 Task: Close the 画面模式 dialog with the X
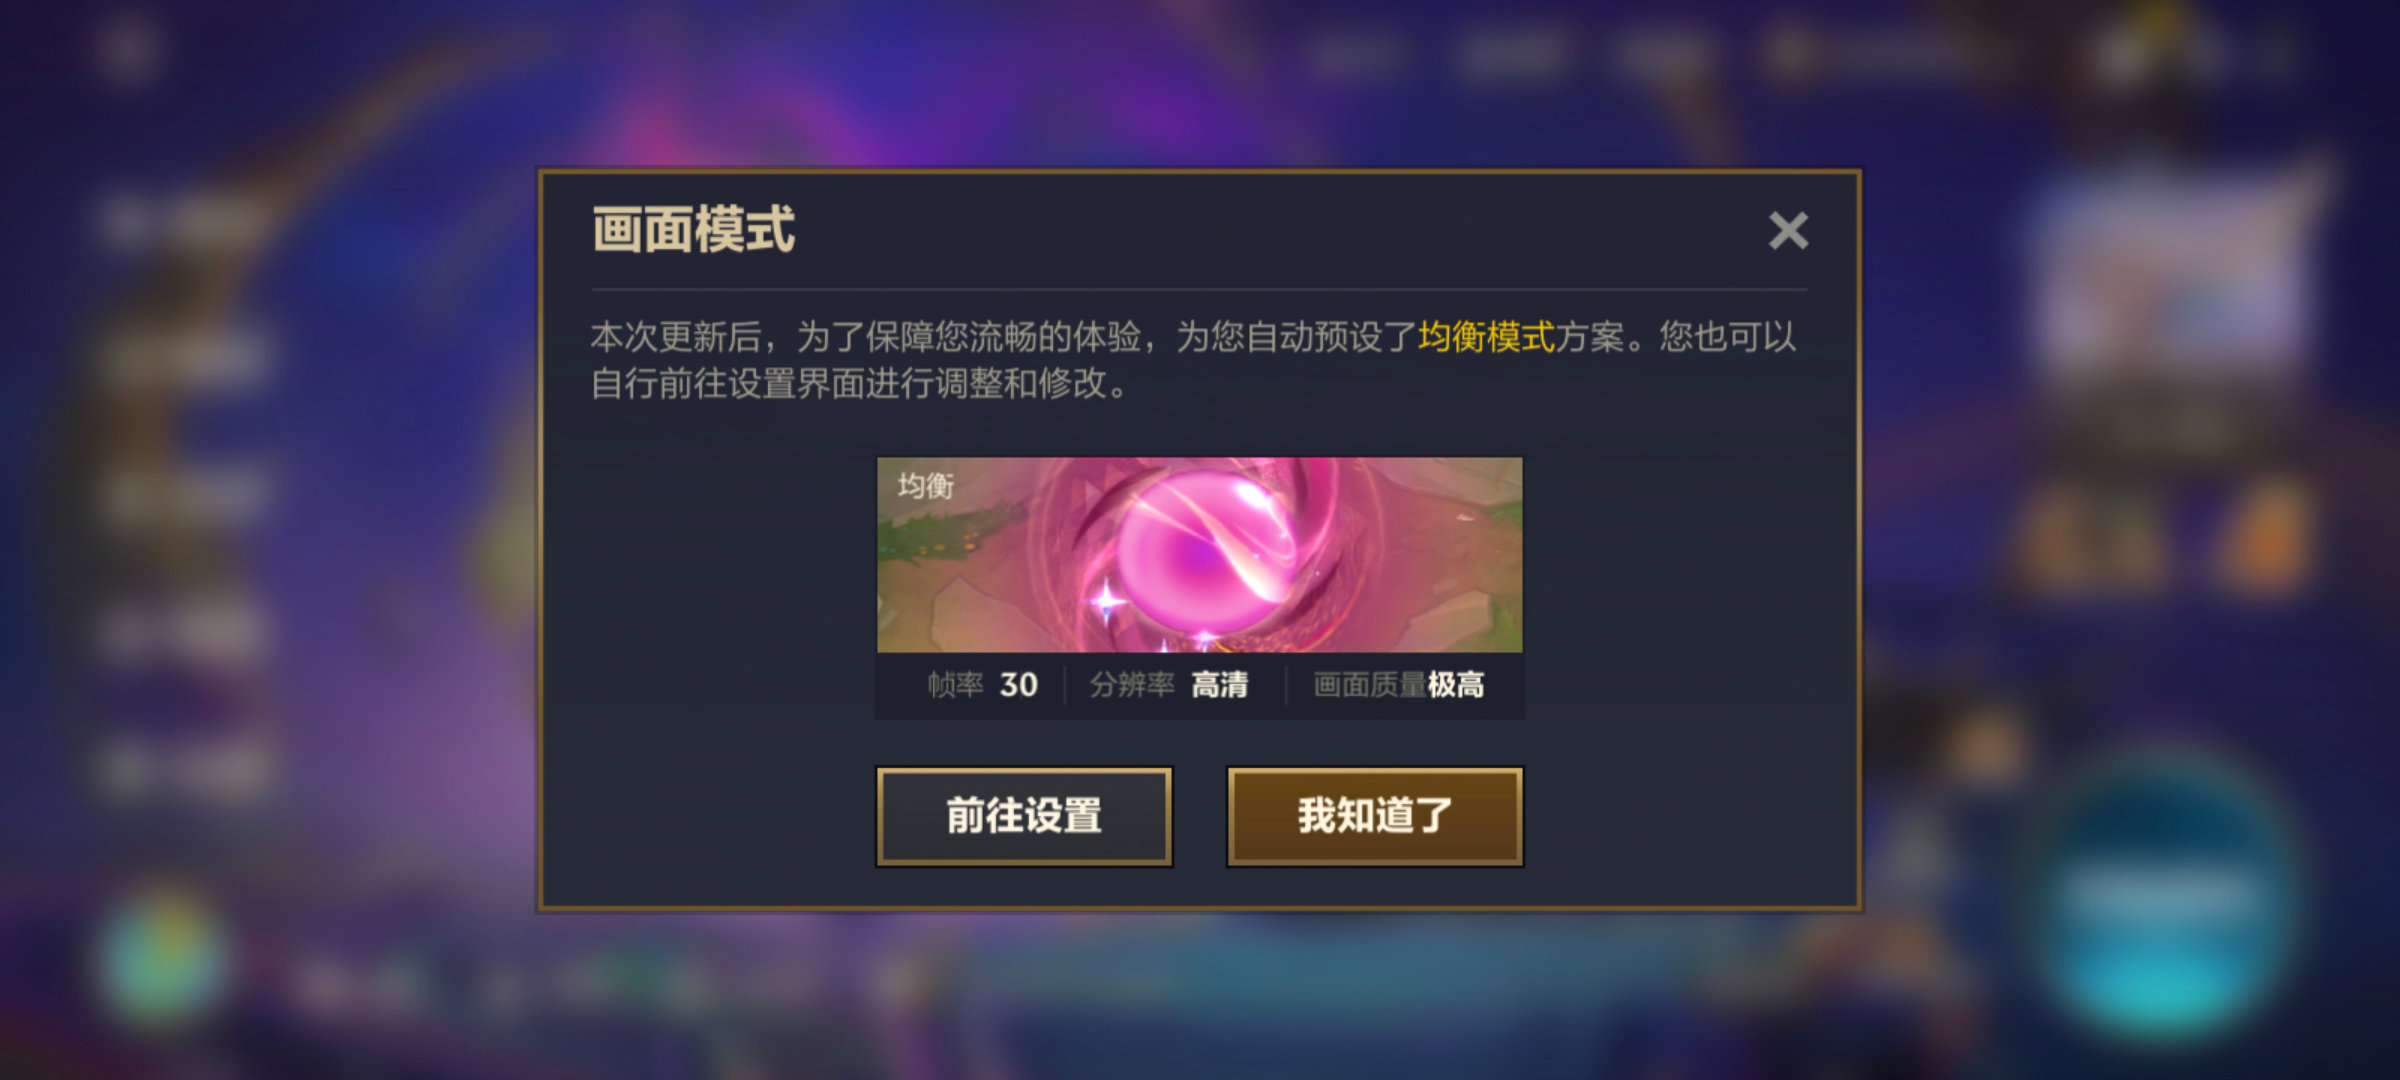pos(1788,231)
